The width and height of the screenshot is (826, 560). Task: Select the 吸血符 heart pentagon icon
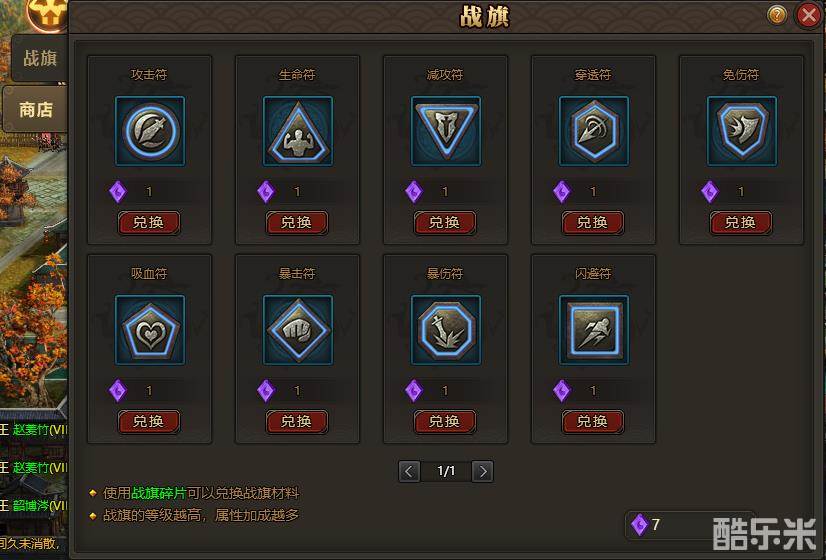click(x=150, y=330)
